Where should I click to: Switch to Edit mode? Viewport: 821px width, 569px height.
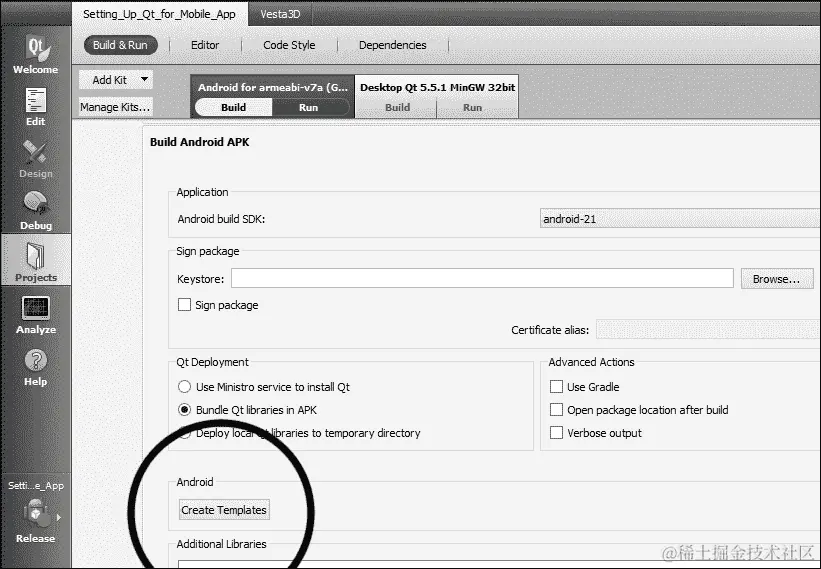pos(36,107)
